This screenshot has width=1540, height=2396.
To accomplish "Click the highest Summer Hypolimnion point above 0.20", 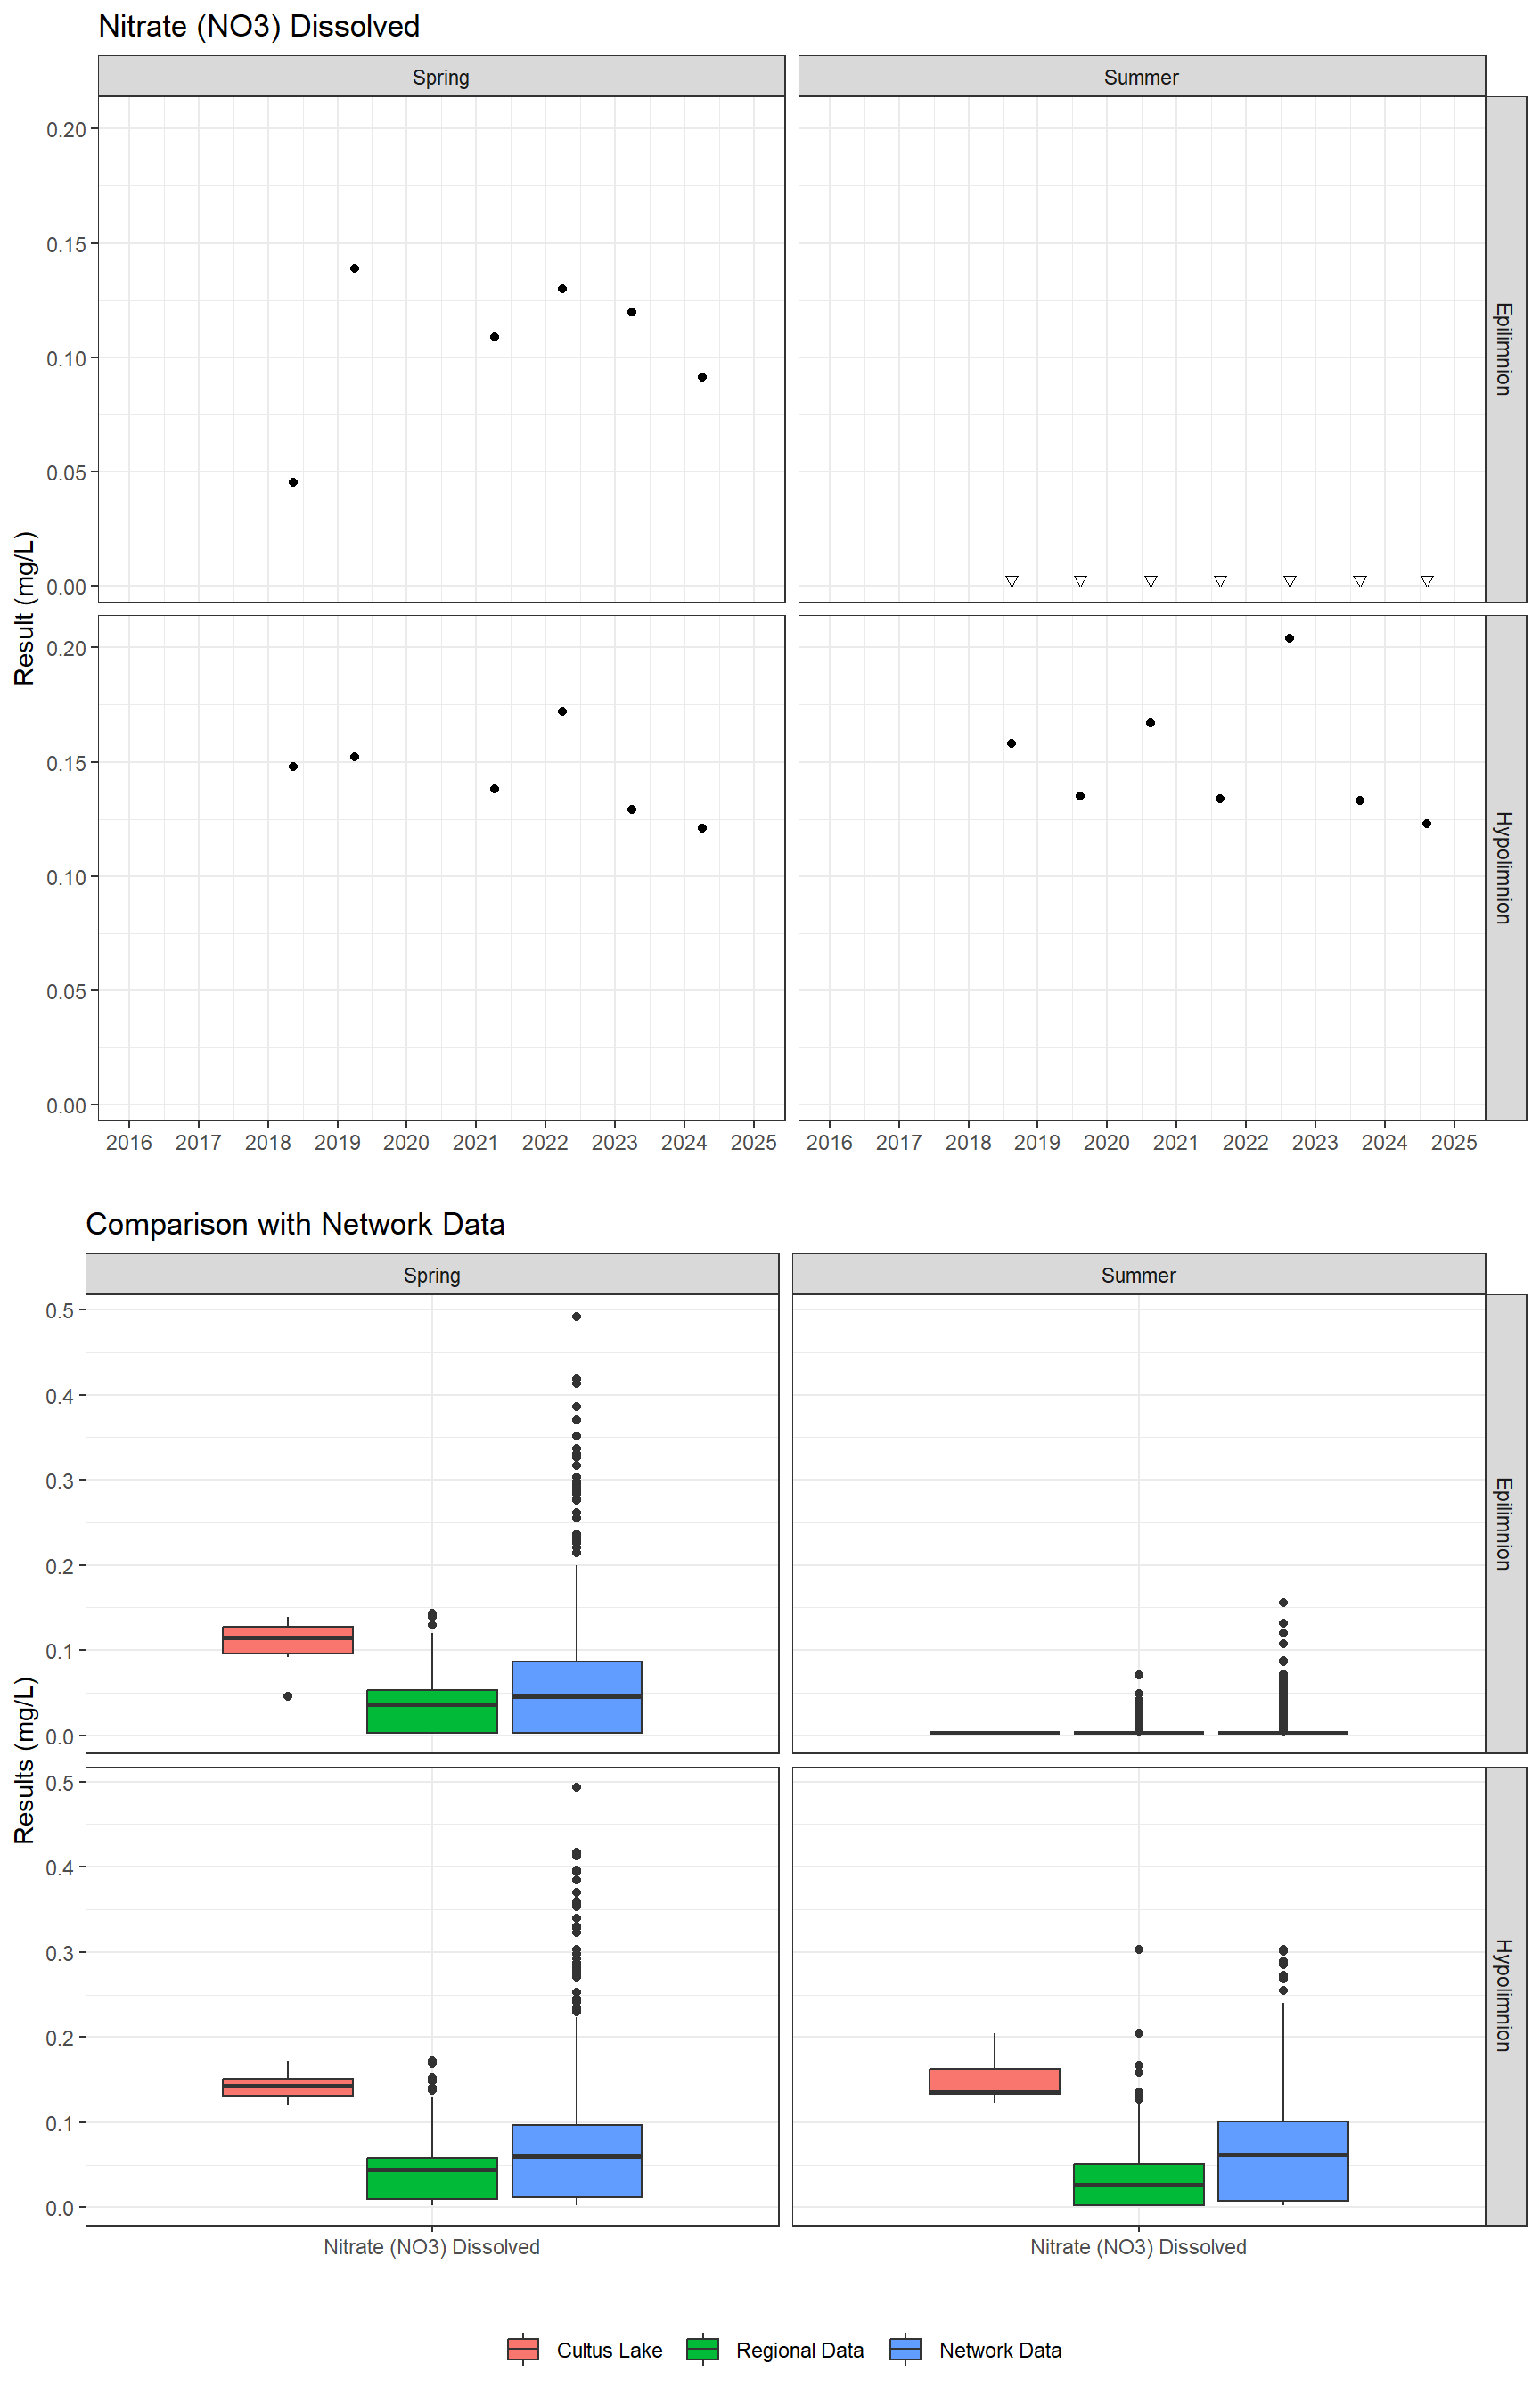I will click(x=1290, y=638).
